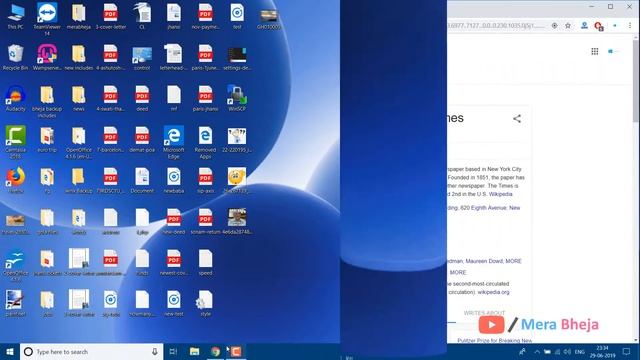Select the newbaba file icon
The image size is (640, 360).
pyautogui.click(x=174, y=180)
